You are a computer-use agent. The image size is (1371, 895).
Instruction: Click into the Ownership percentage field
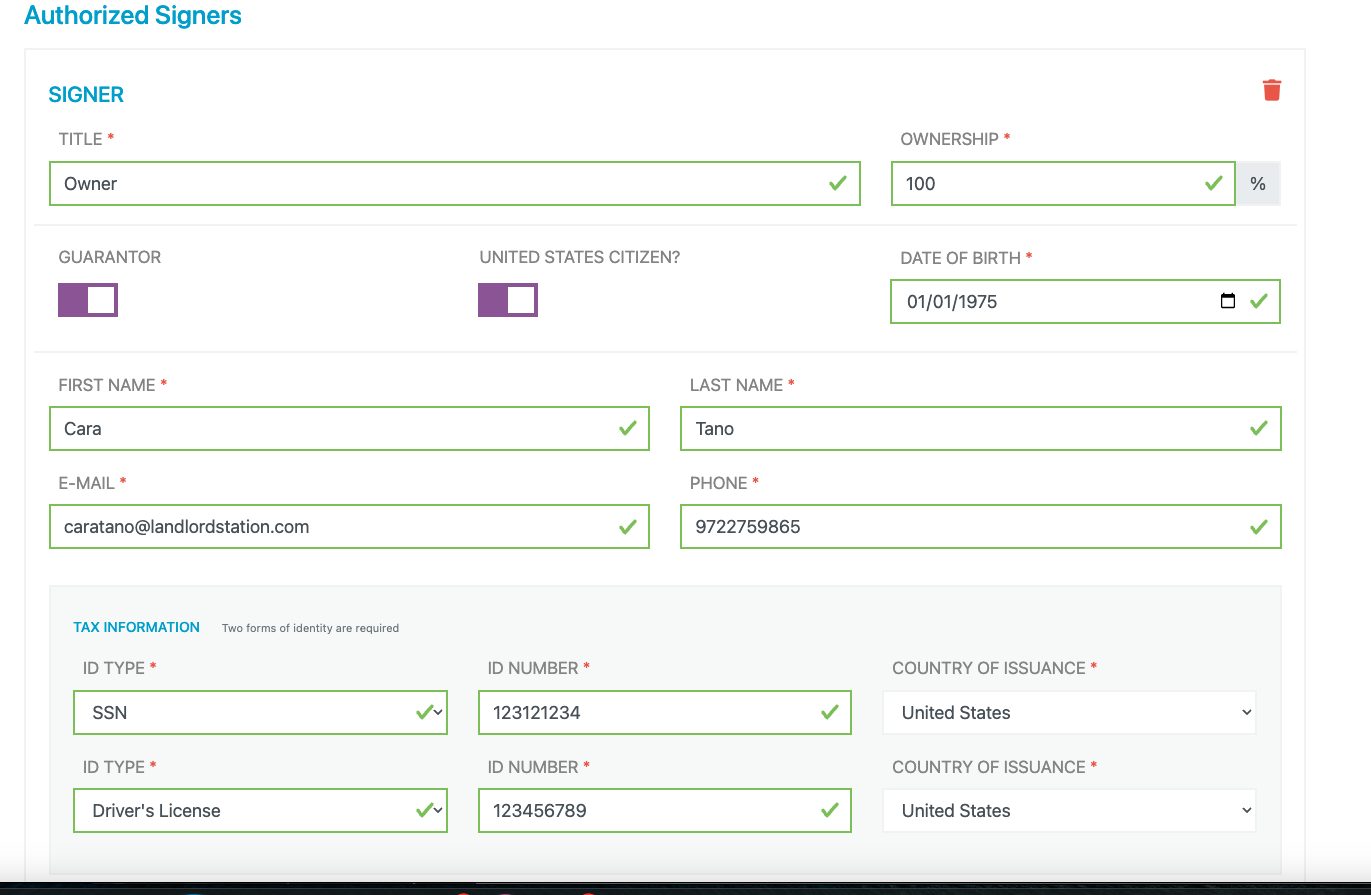[1063, 184]
